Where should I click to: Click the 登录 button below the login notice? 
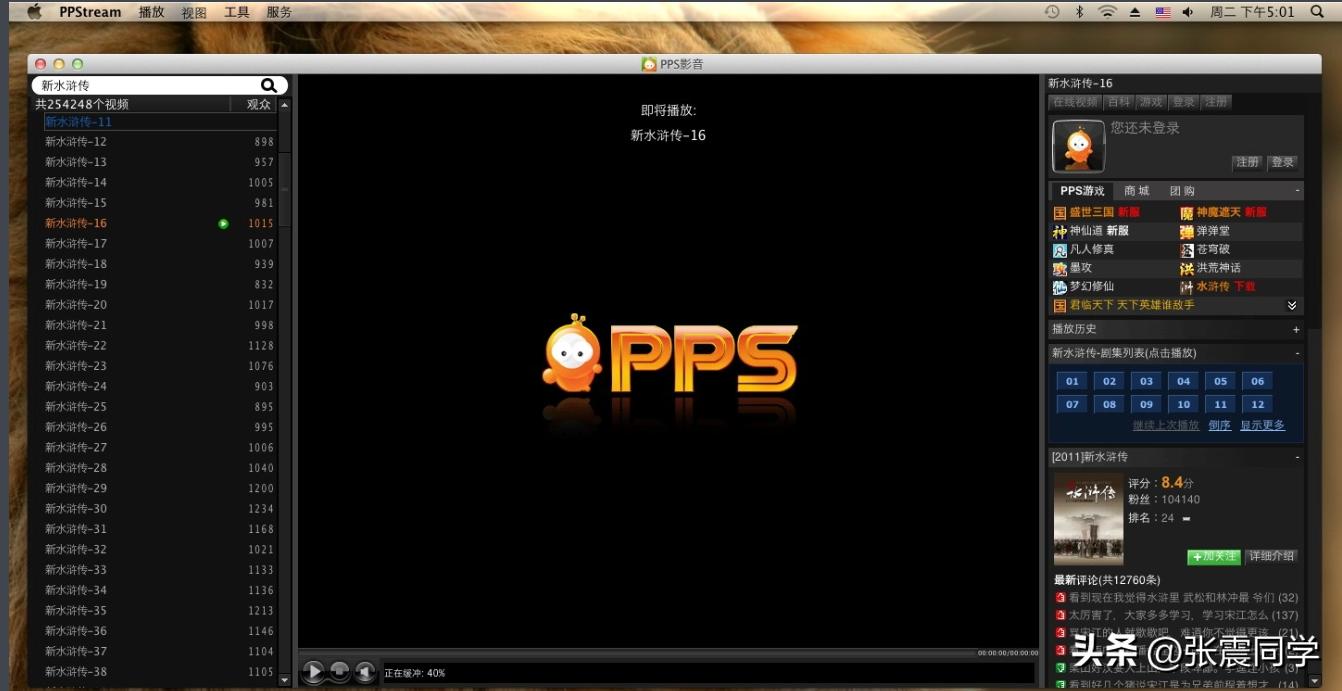pos(1282,162)
